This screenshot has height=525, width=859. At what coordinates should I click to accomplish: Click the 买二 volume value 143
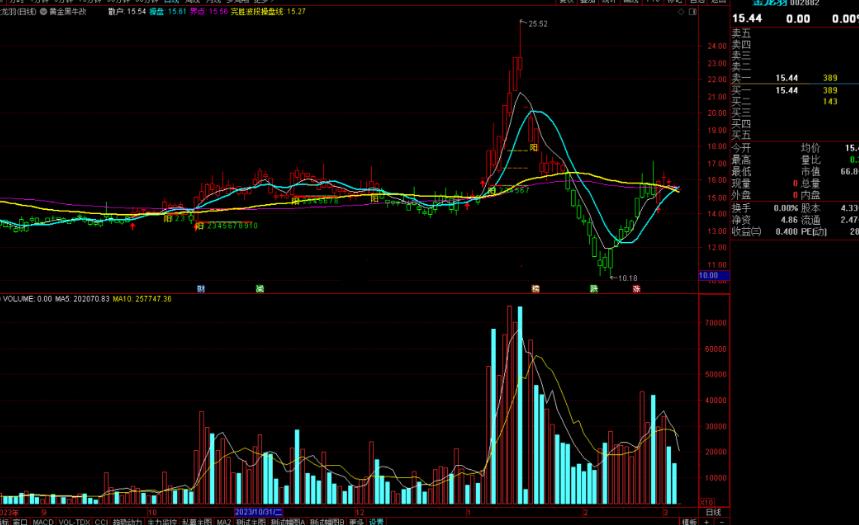pos(830,101)
